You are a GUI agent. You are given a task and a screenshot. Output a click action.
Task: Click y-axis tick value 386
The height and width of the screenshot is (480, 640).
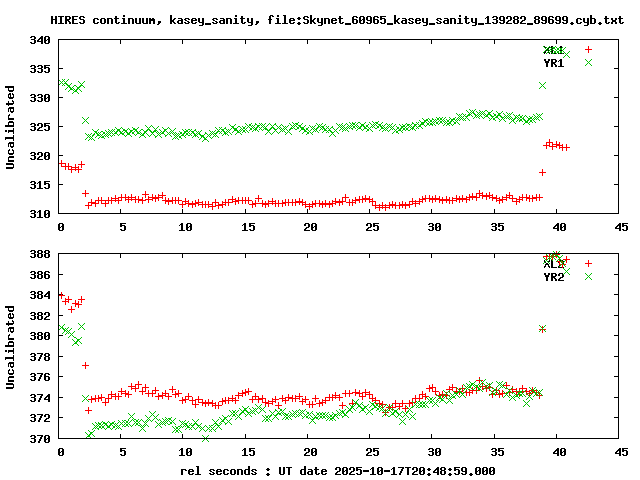(x=40, y=275)
